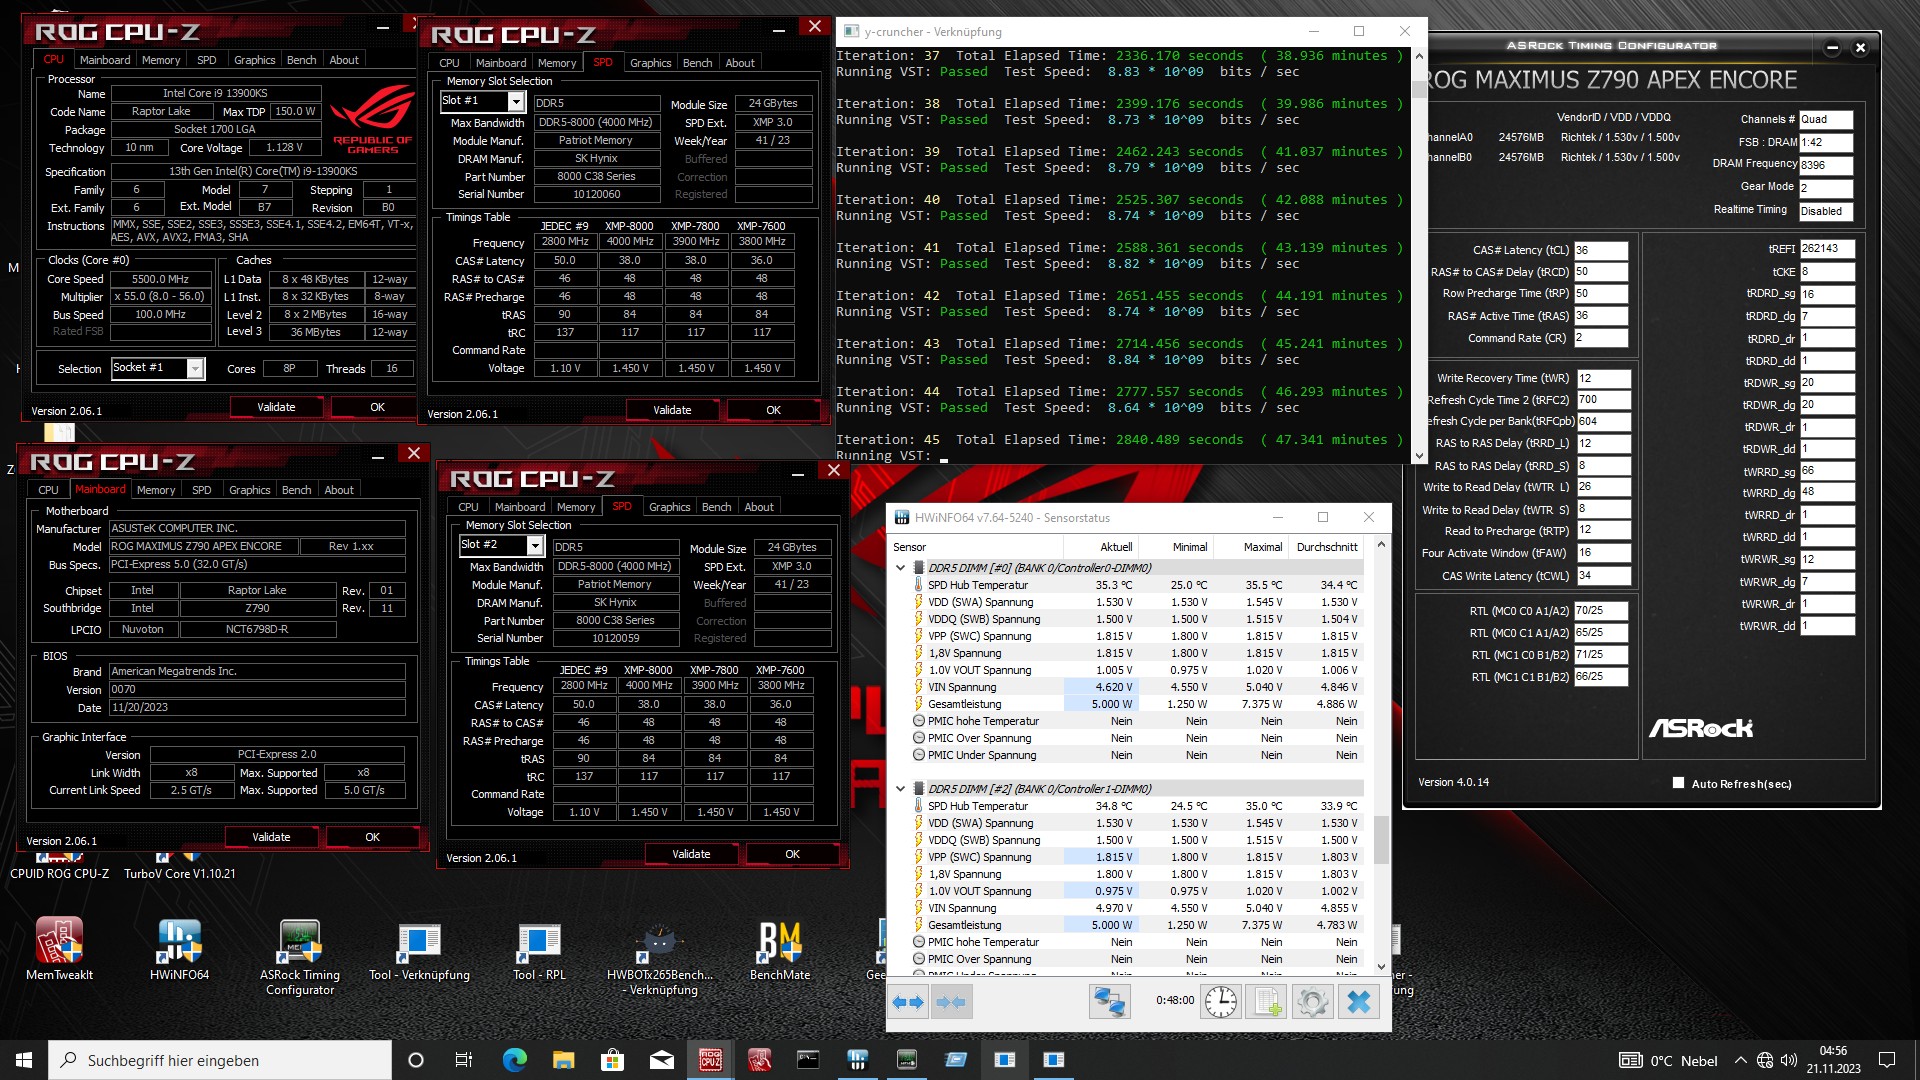Image resolution: width=1920 pixels, height=1080 pixels.
Task: Click y-cruncher scrollbar down arrow
Action: [x=1418, y=455]
